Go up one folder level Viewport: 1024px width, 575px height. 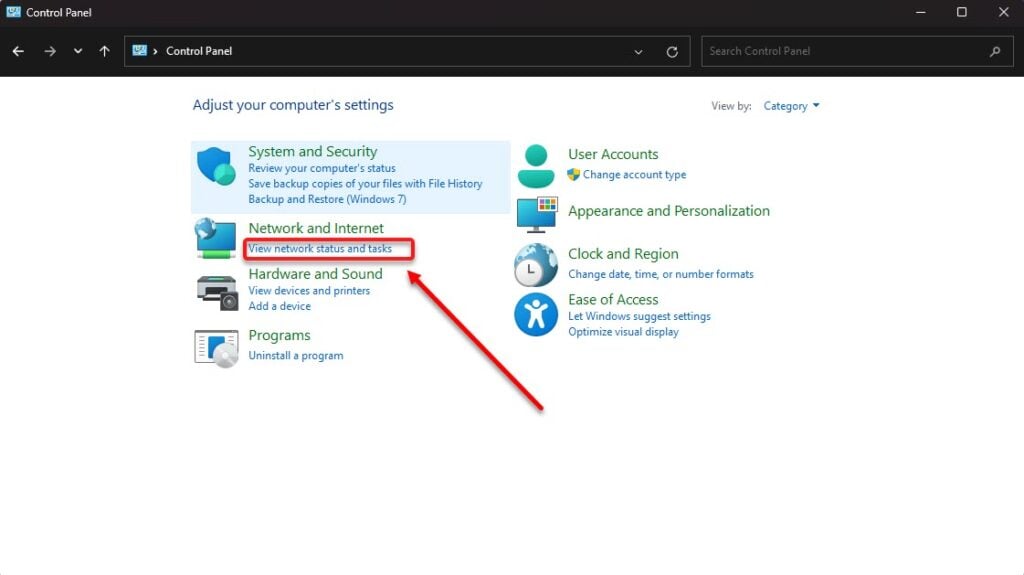105,52
